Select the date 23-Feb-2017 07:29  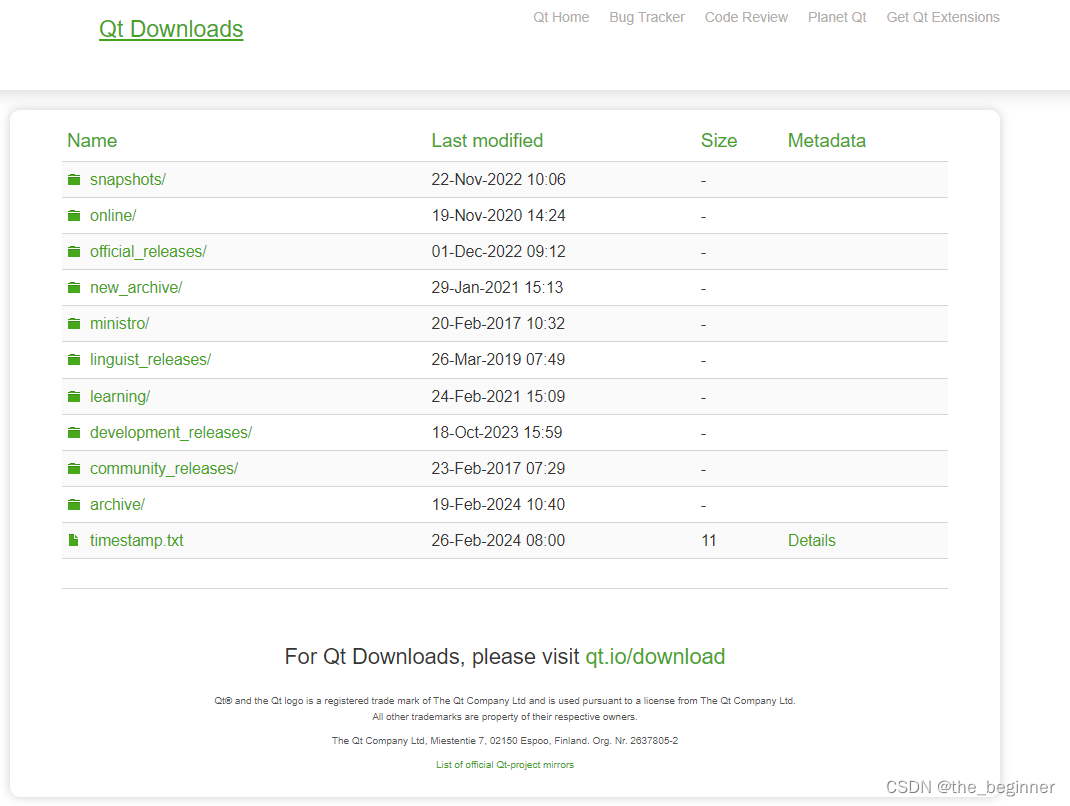pos(498,469)
